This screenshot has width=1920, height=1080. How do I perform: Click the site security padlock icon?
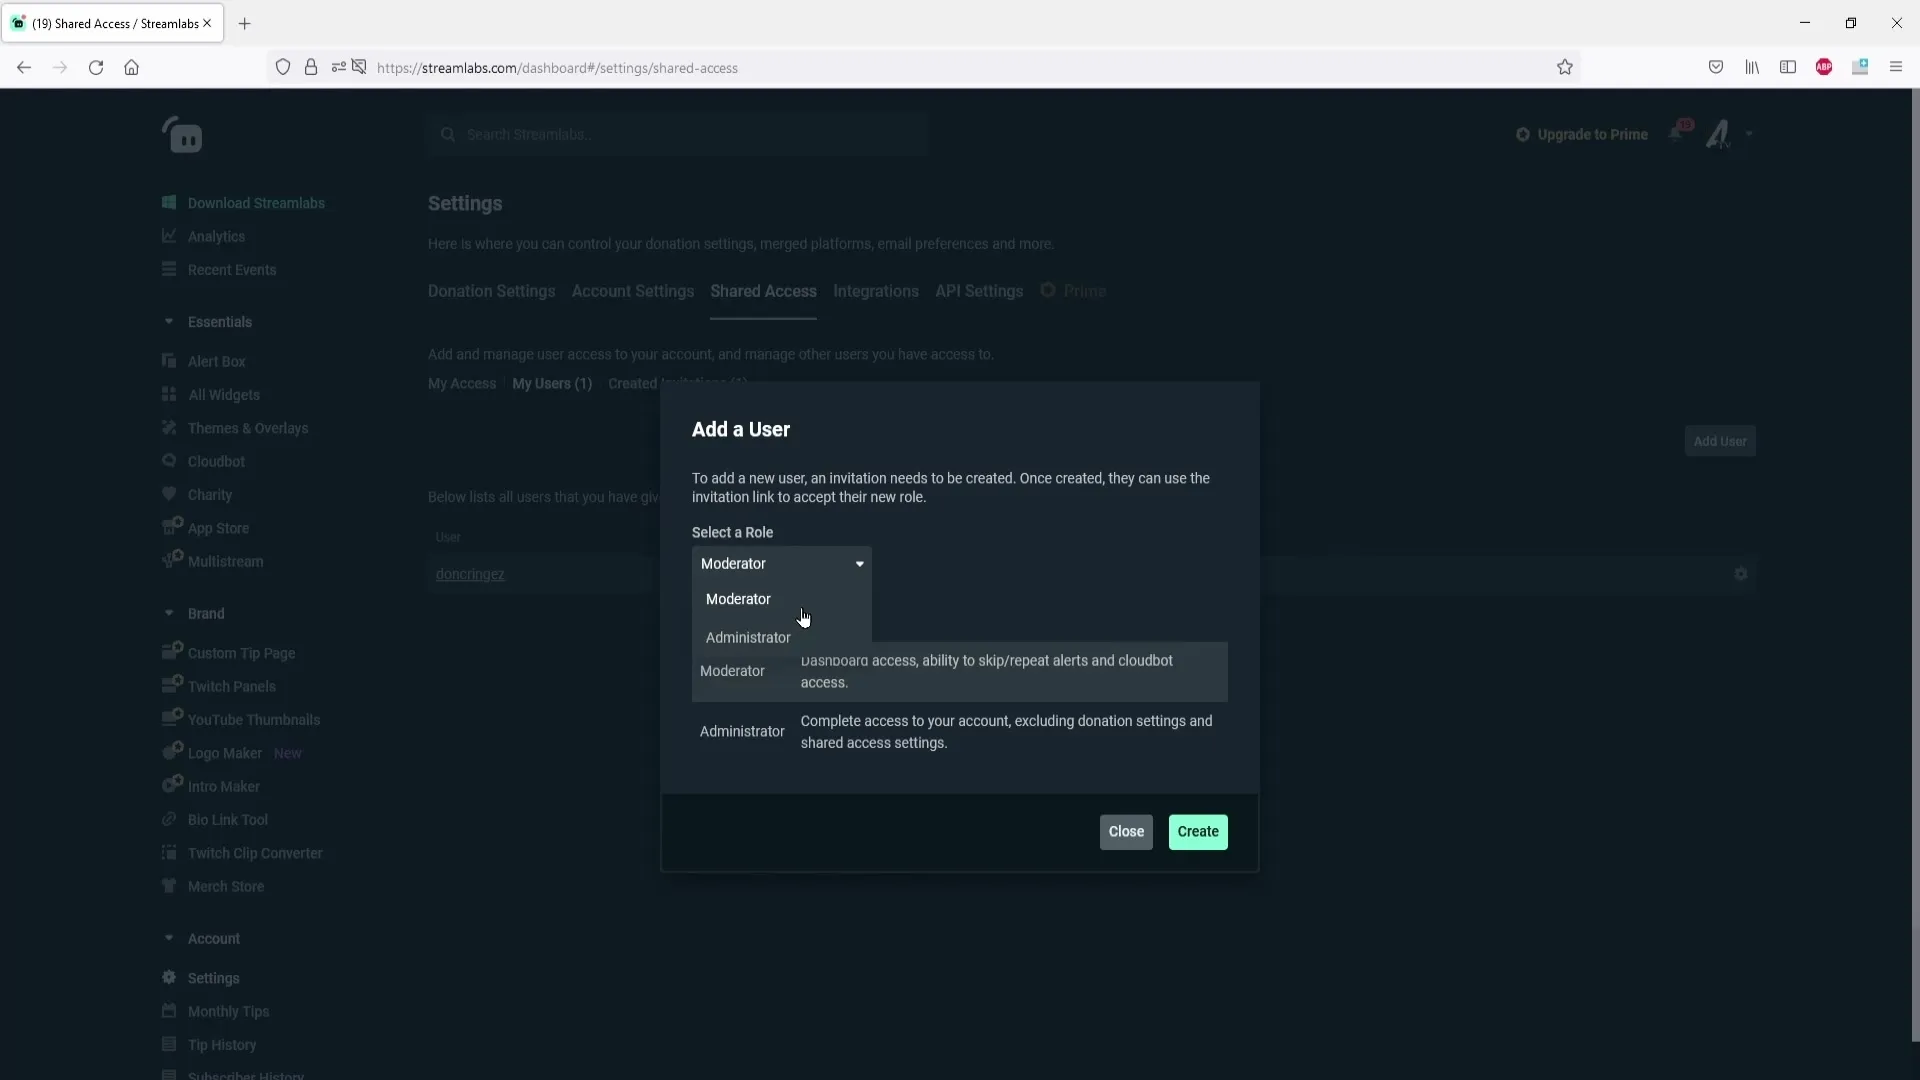(x=311, y=68)
